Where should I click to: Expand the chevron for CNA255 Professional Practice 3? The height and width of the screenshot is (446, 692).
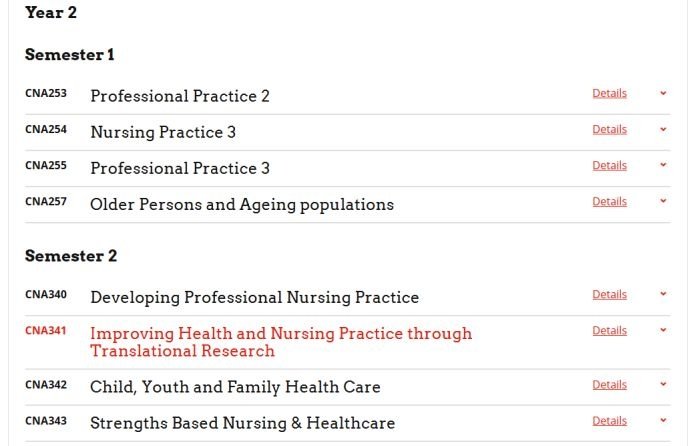coord(663,165)
